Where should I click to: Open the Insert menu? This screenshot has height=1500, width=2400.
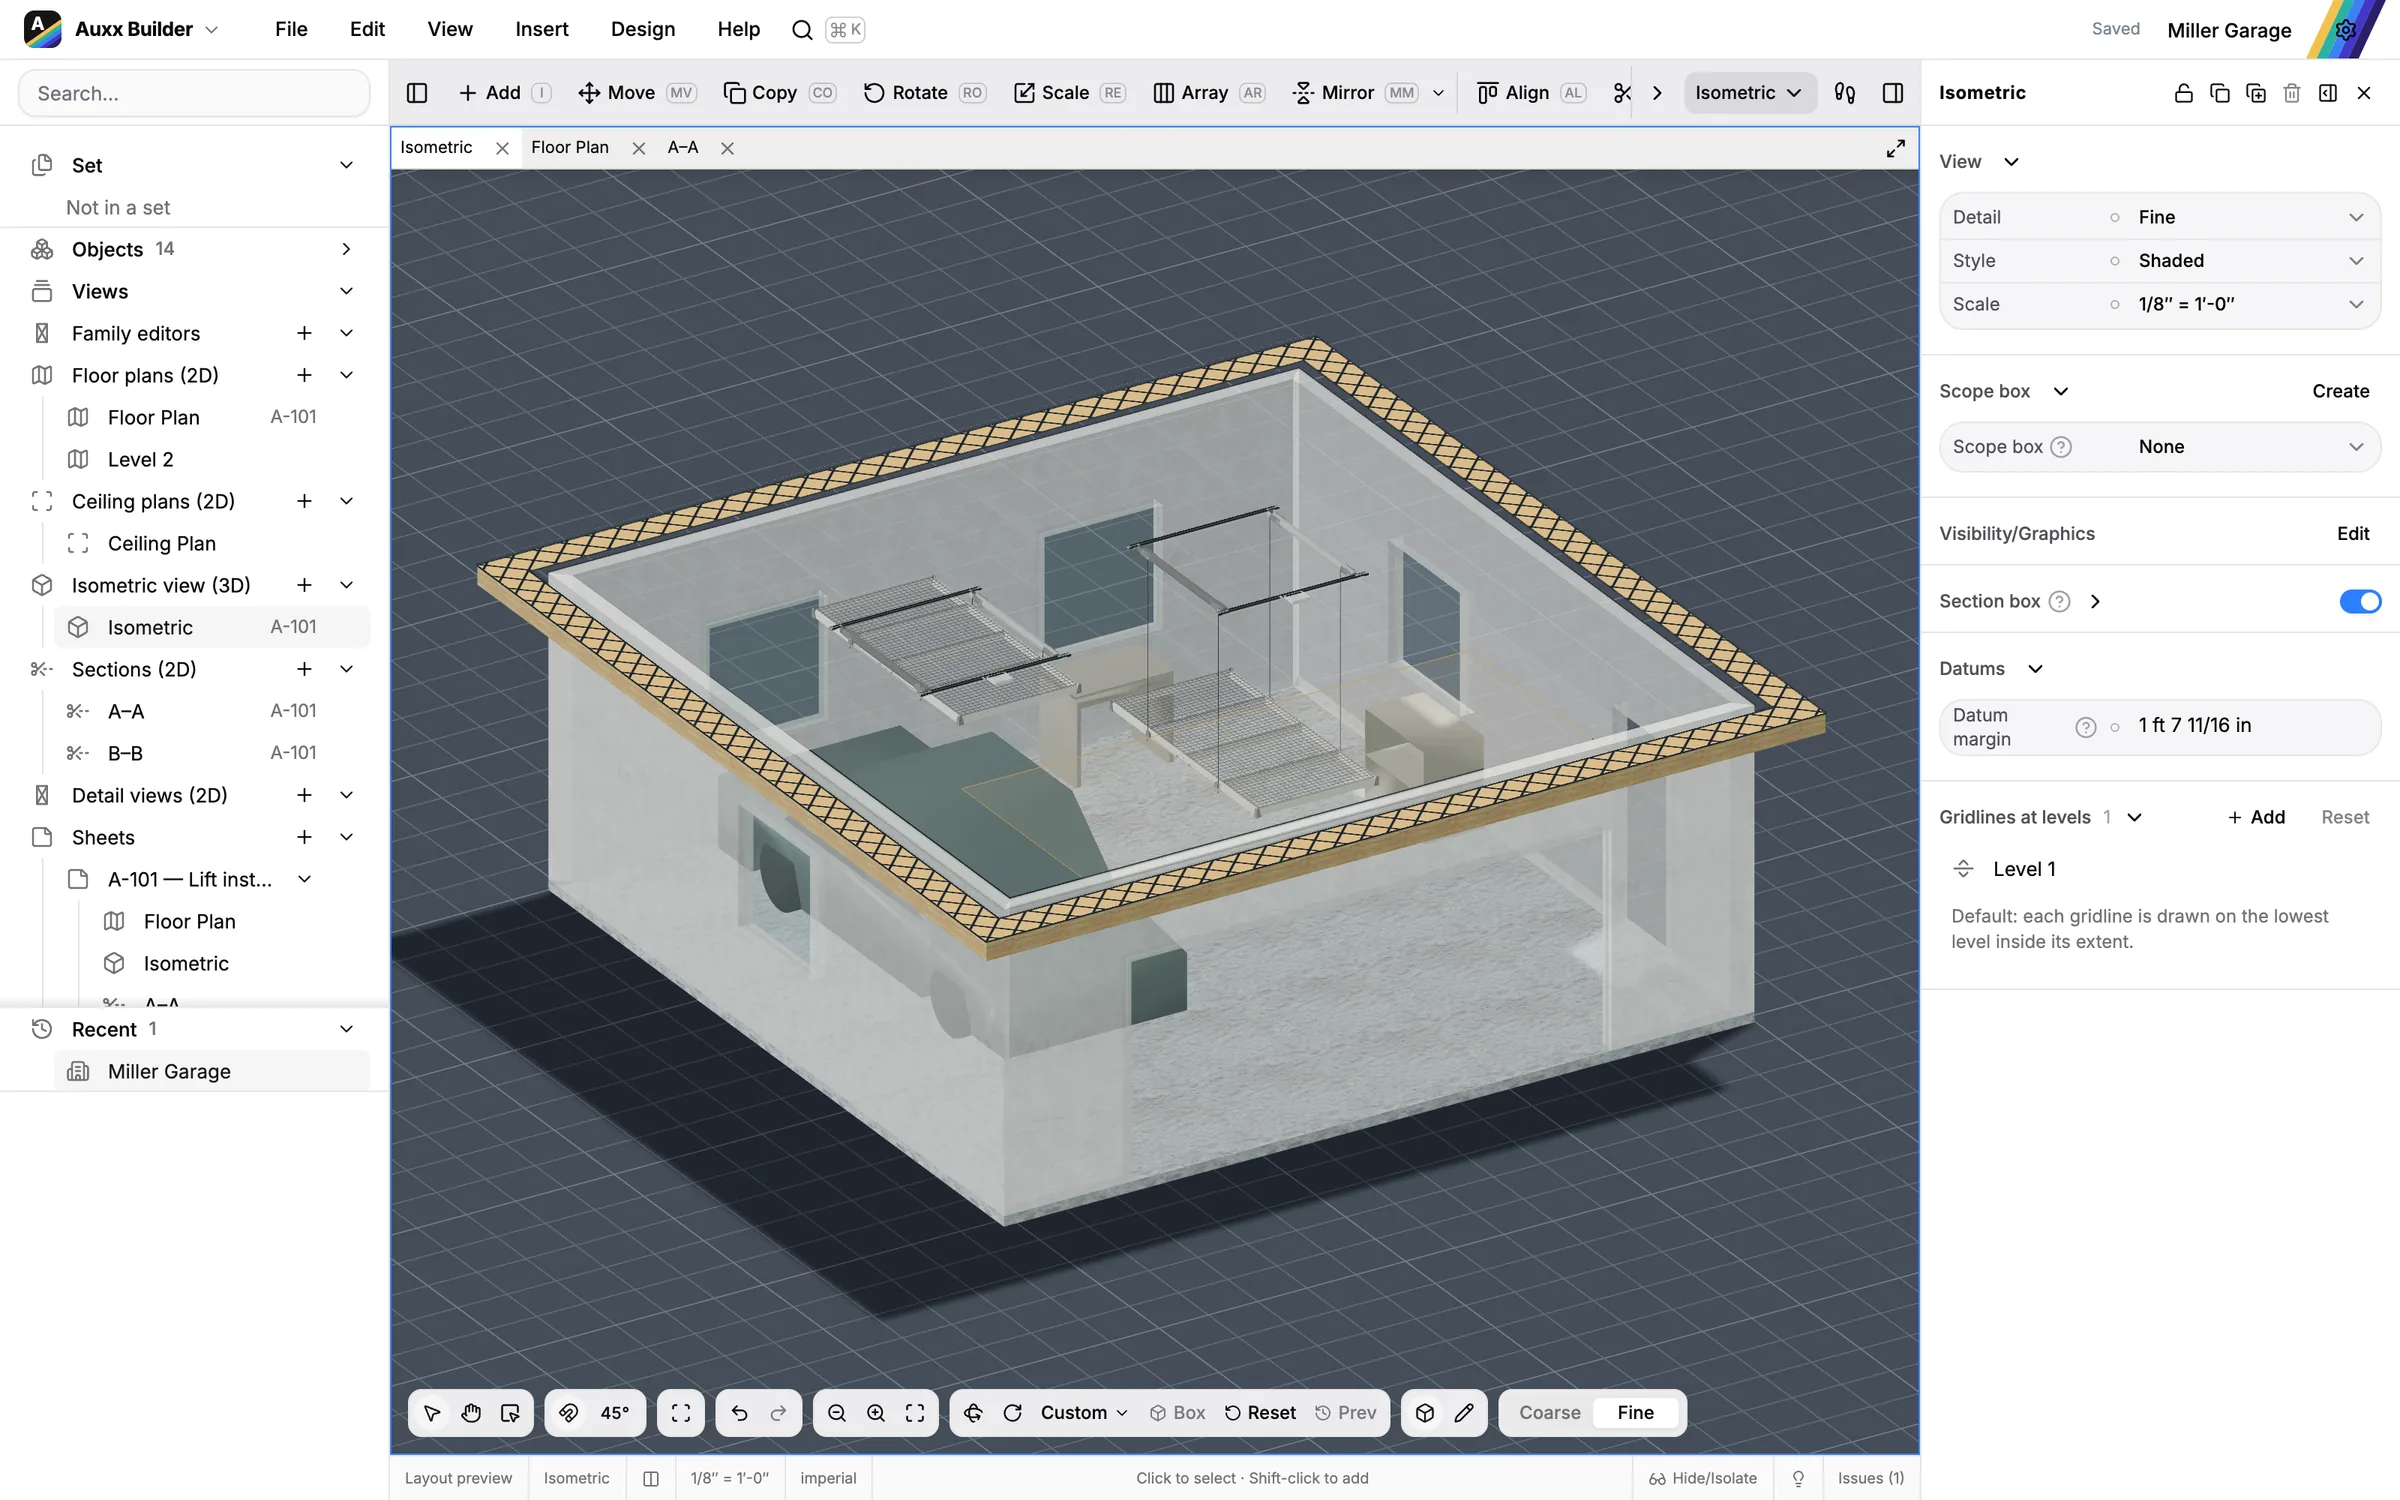[x=542, y=29]
